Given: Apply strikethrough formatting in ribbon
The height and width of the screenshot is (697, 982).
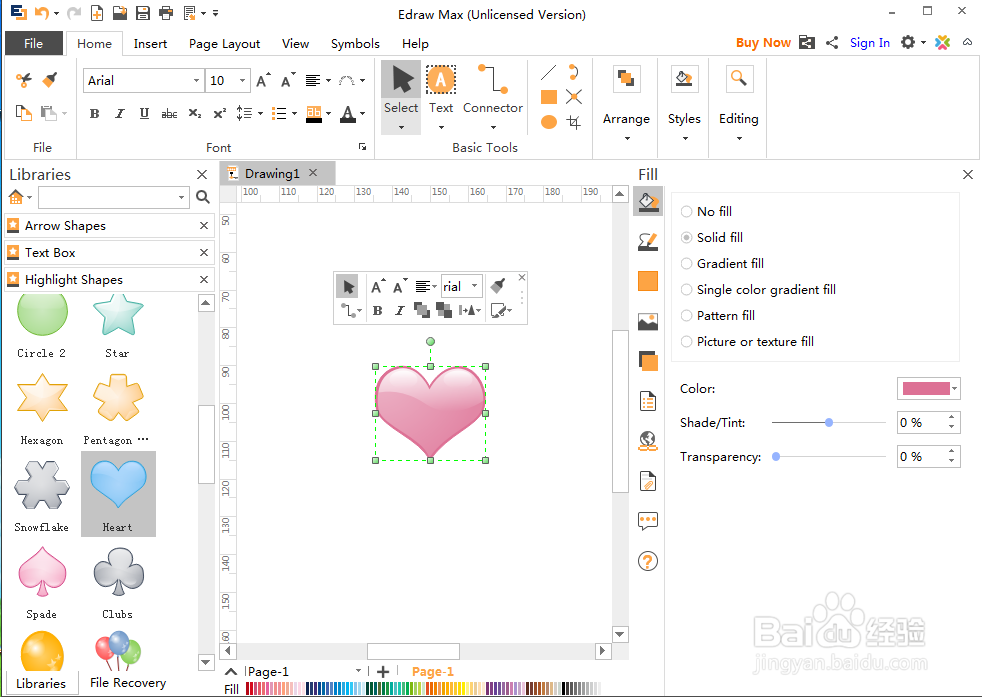Looking at the screenshot, I should (169, 113).
